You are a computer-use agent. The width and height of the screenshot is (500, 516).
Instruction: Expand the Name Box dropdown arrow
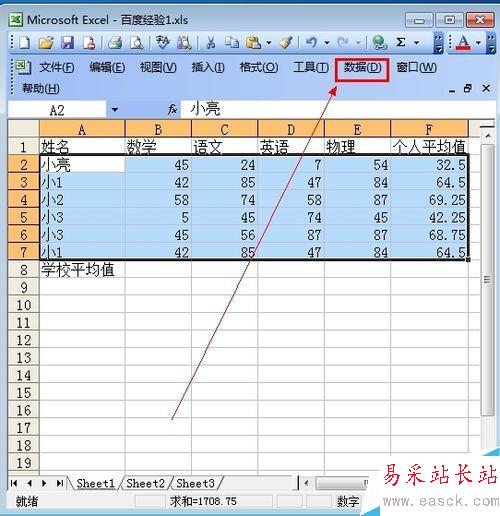(115, 109)
